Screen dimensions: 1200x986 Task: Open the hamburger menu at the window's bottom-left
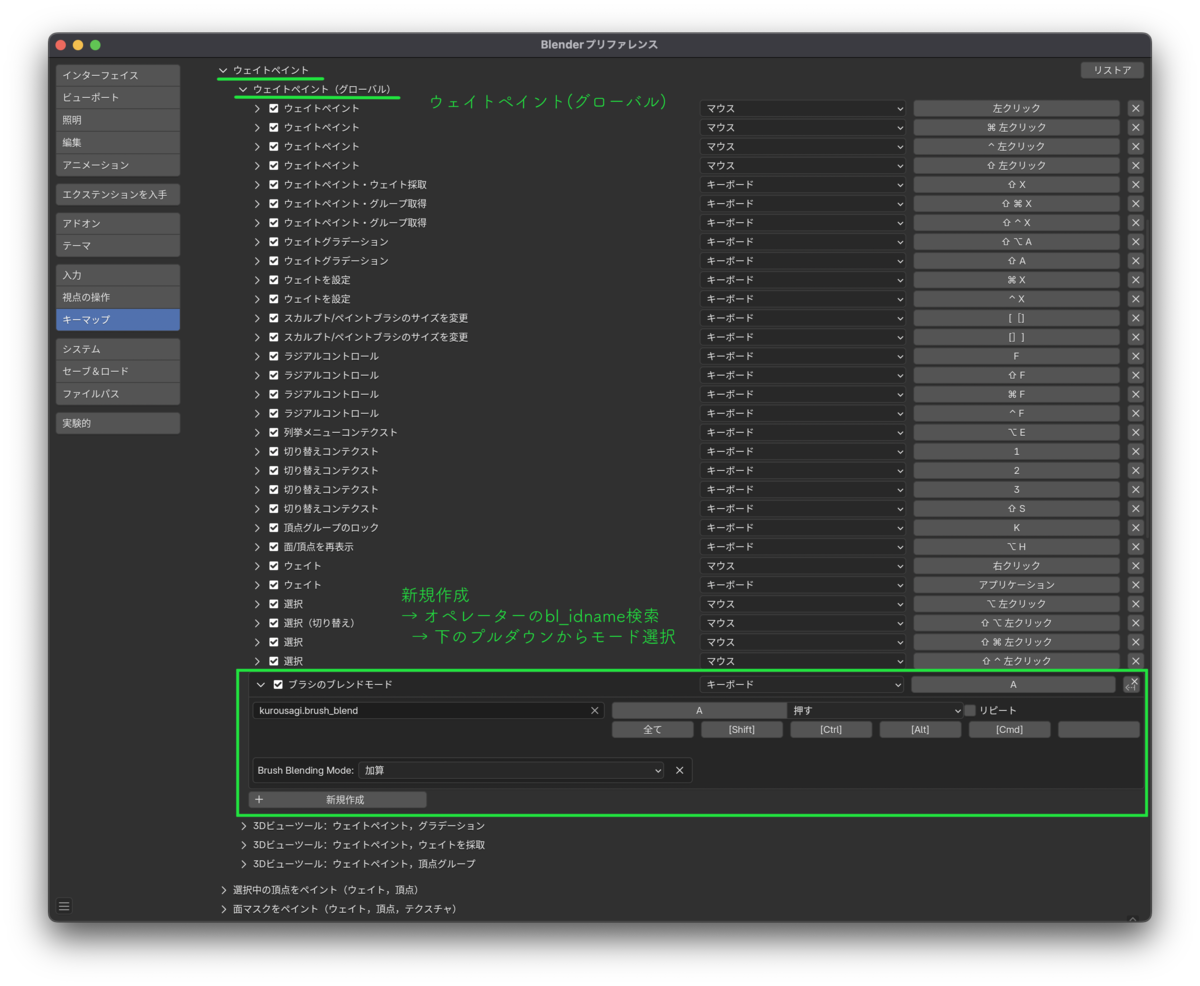[x=64, y=906]
